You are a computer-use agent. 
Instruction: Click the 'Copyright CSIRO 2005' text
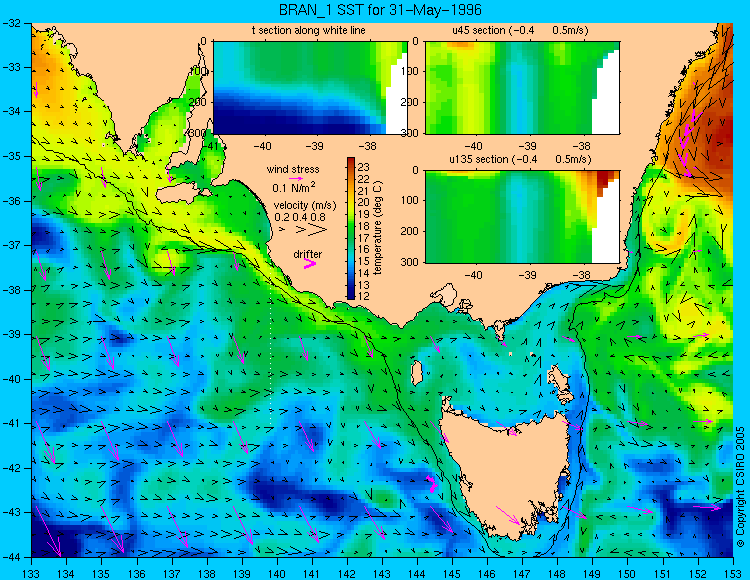[x=740, y=487]
